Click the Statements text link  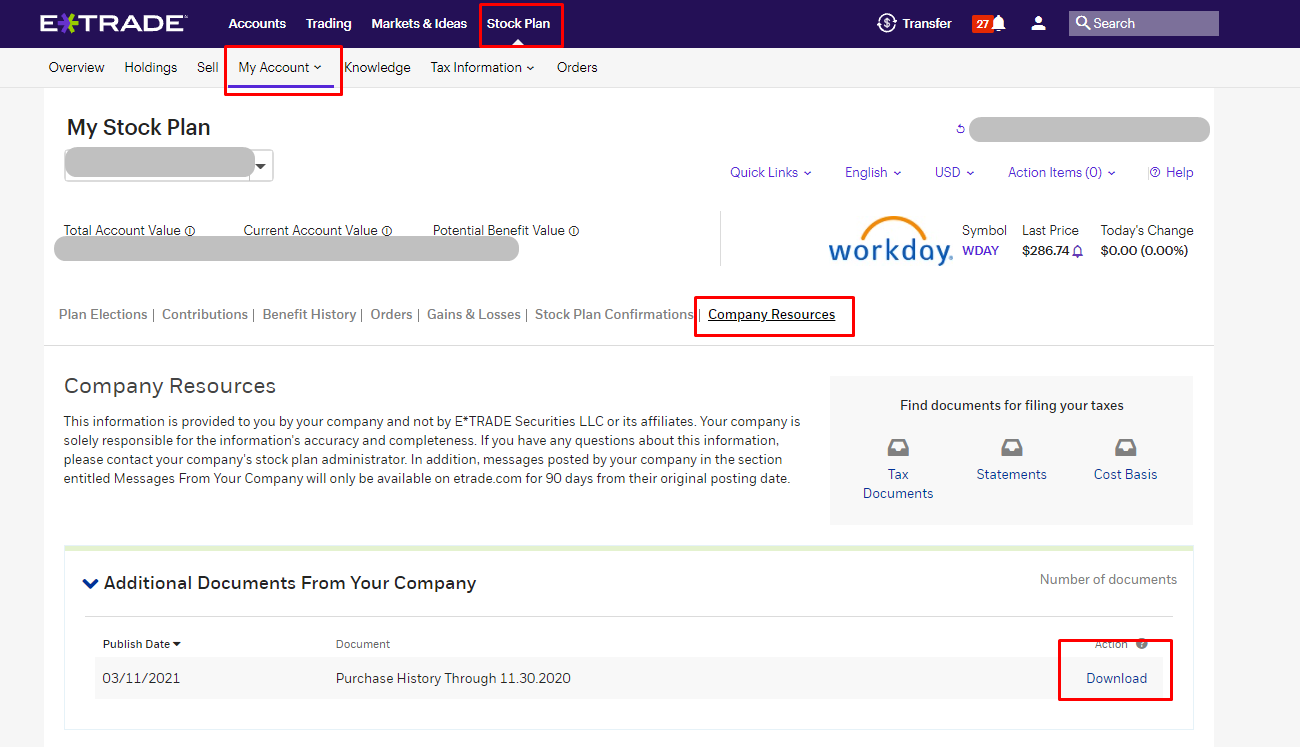pyautogui.click(x=1012, y=474)
